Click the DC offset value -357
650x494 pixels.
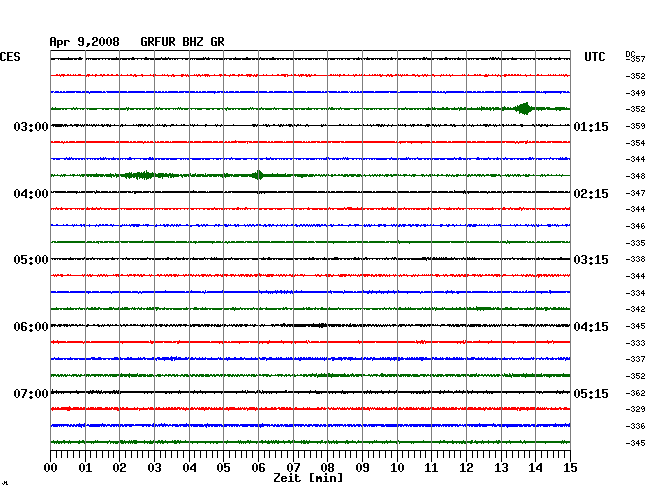pos(635,59)
